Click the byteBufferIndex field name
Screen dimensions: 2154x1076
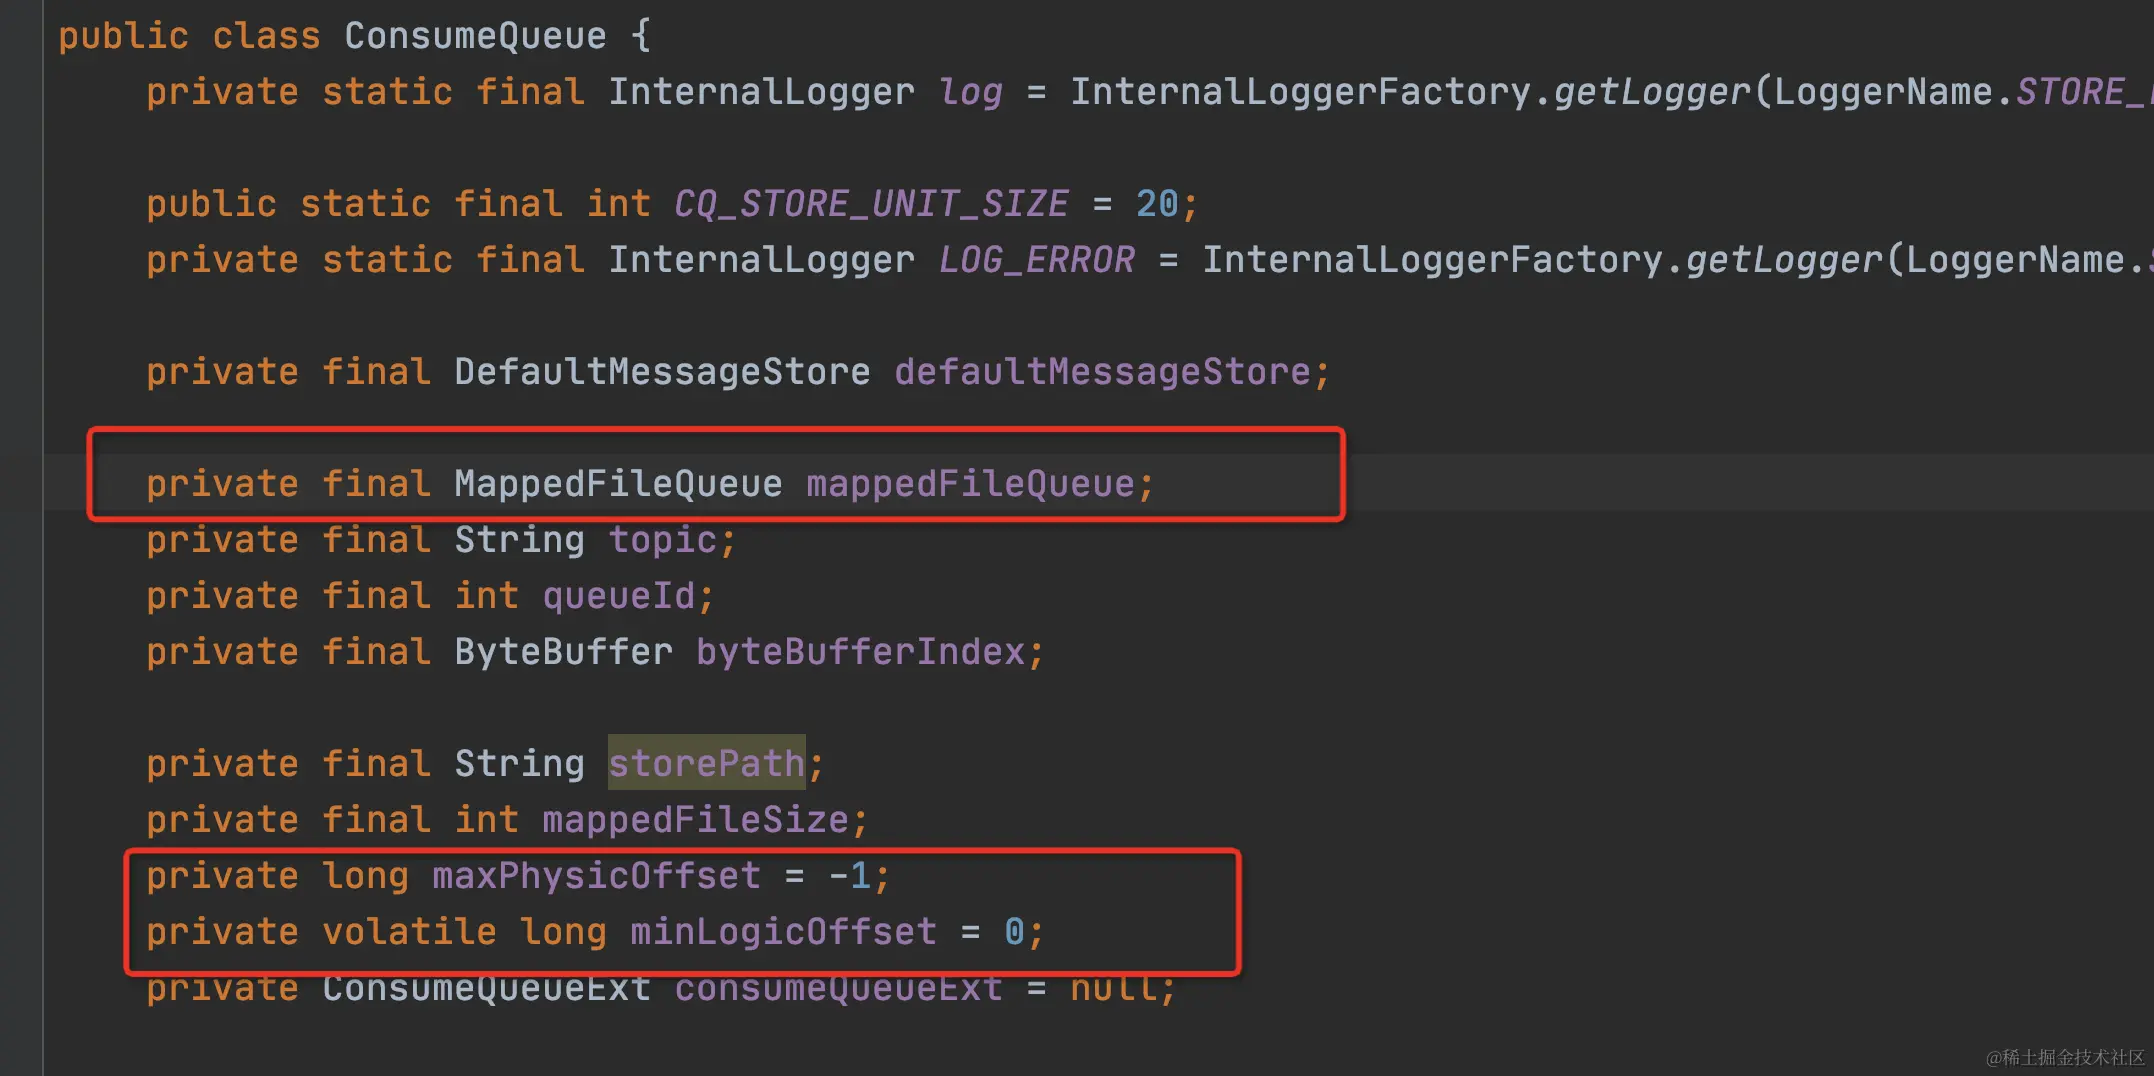(x=860, y=652)
